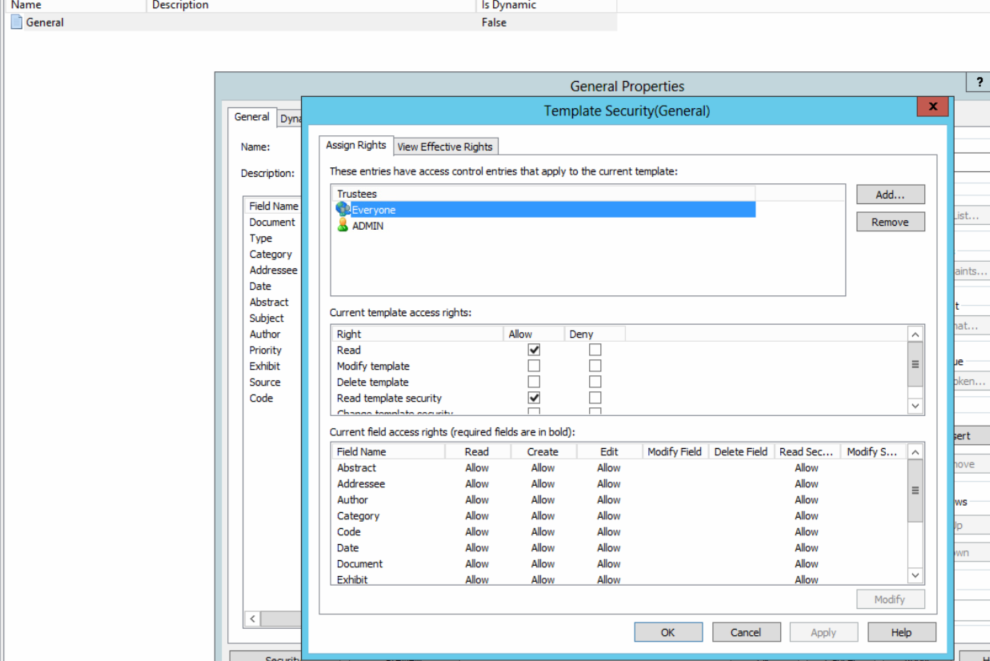The image size is (990, 661).
Task: Click the template rights list scroll-up arrow
Action: click(x=915, y=334)
